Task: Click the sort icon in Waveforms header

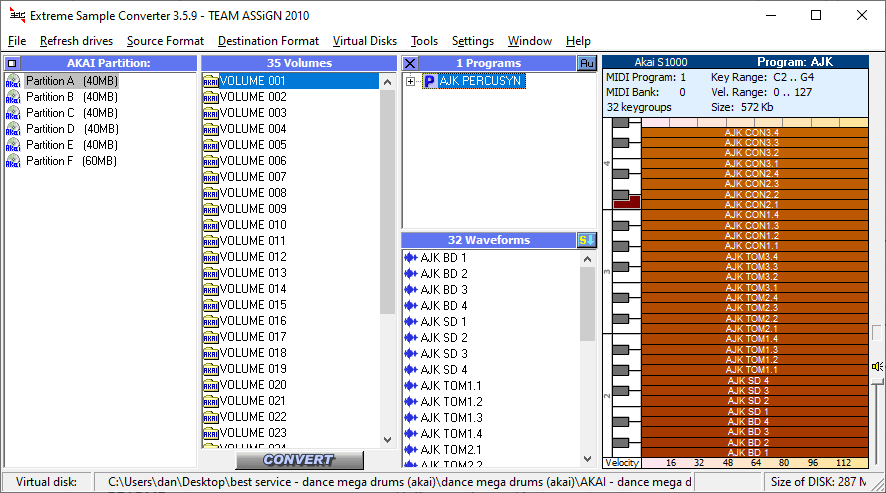Action: [x=587, y=240]
